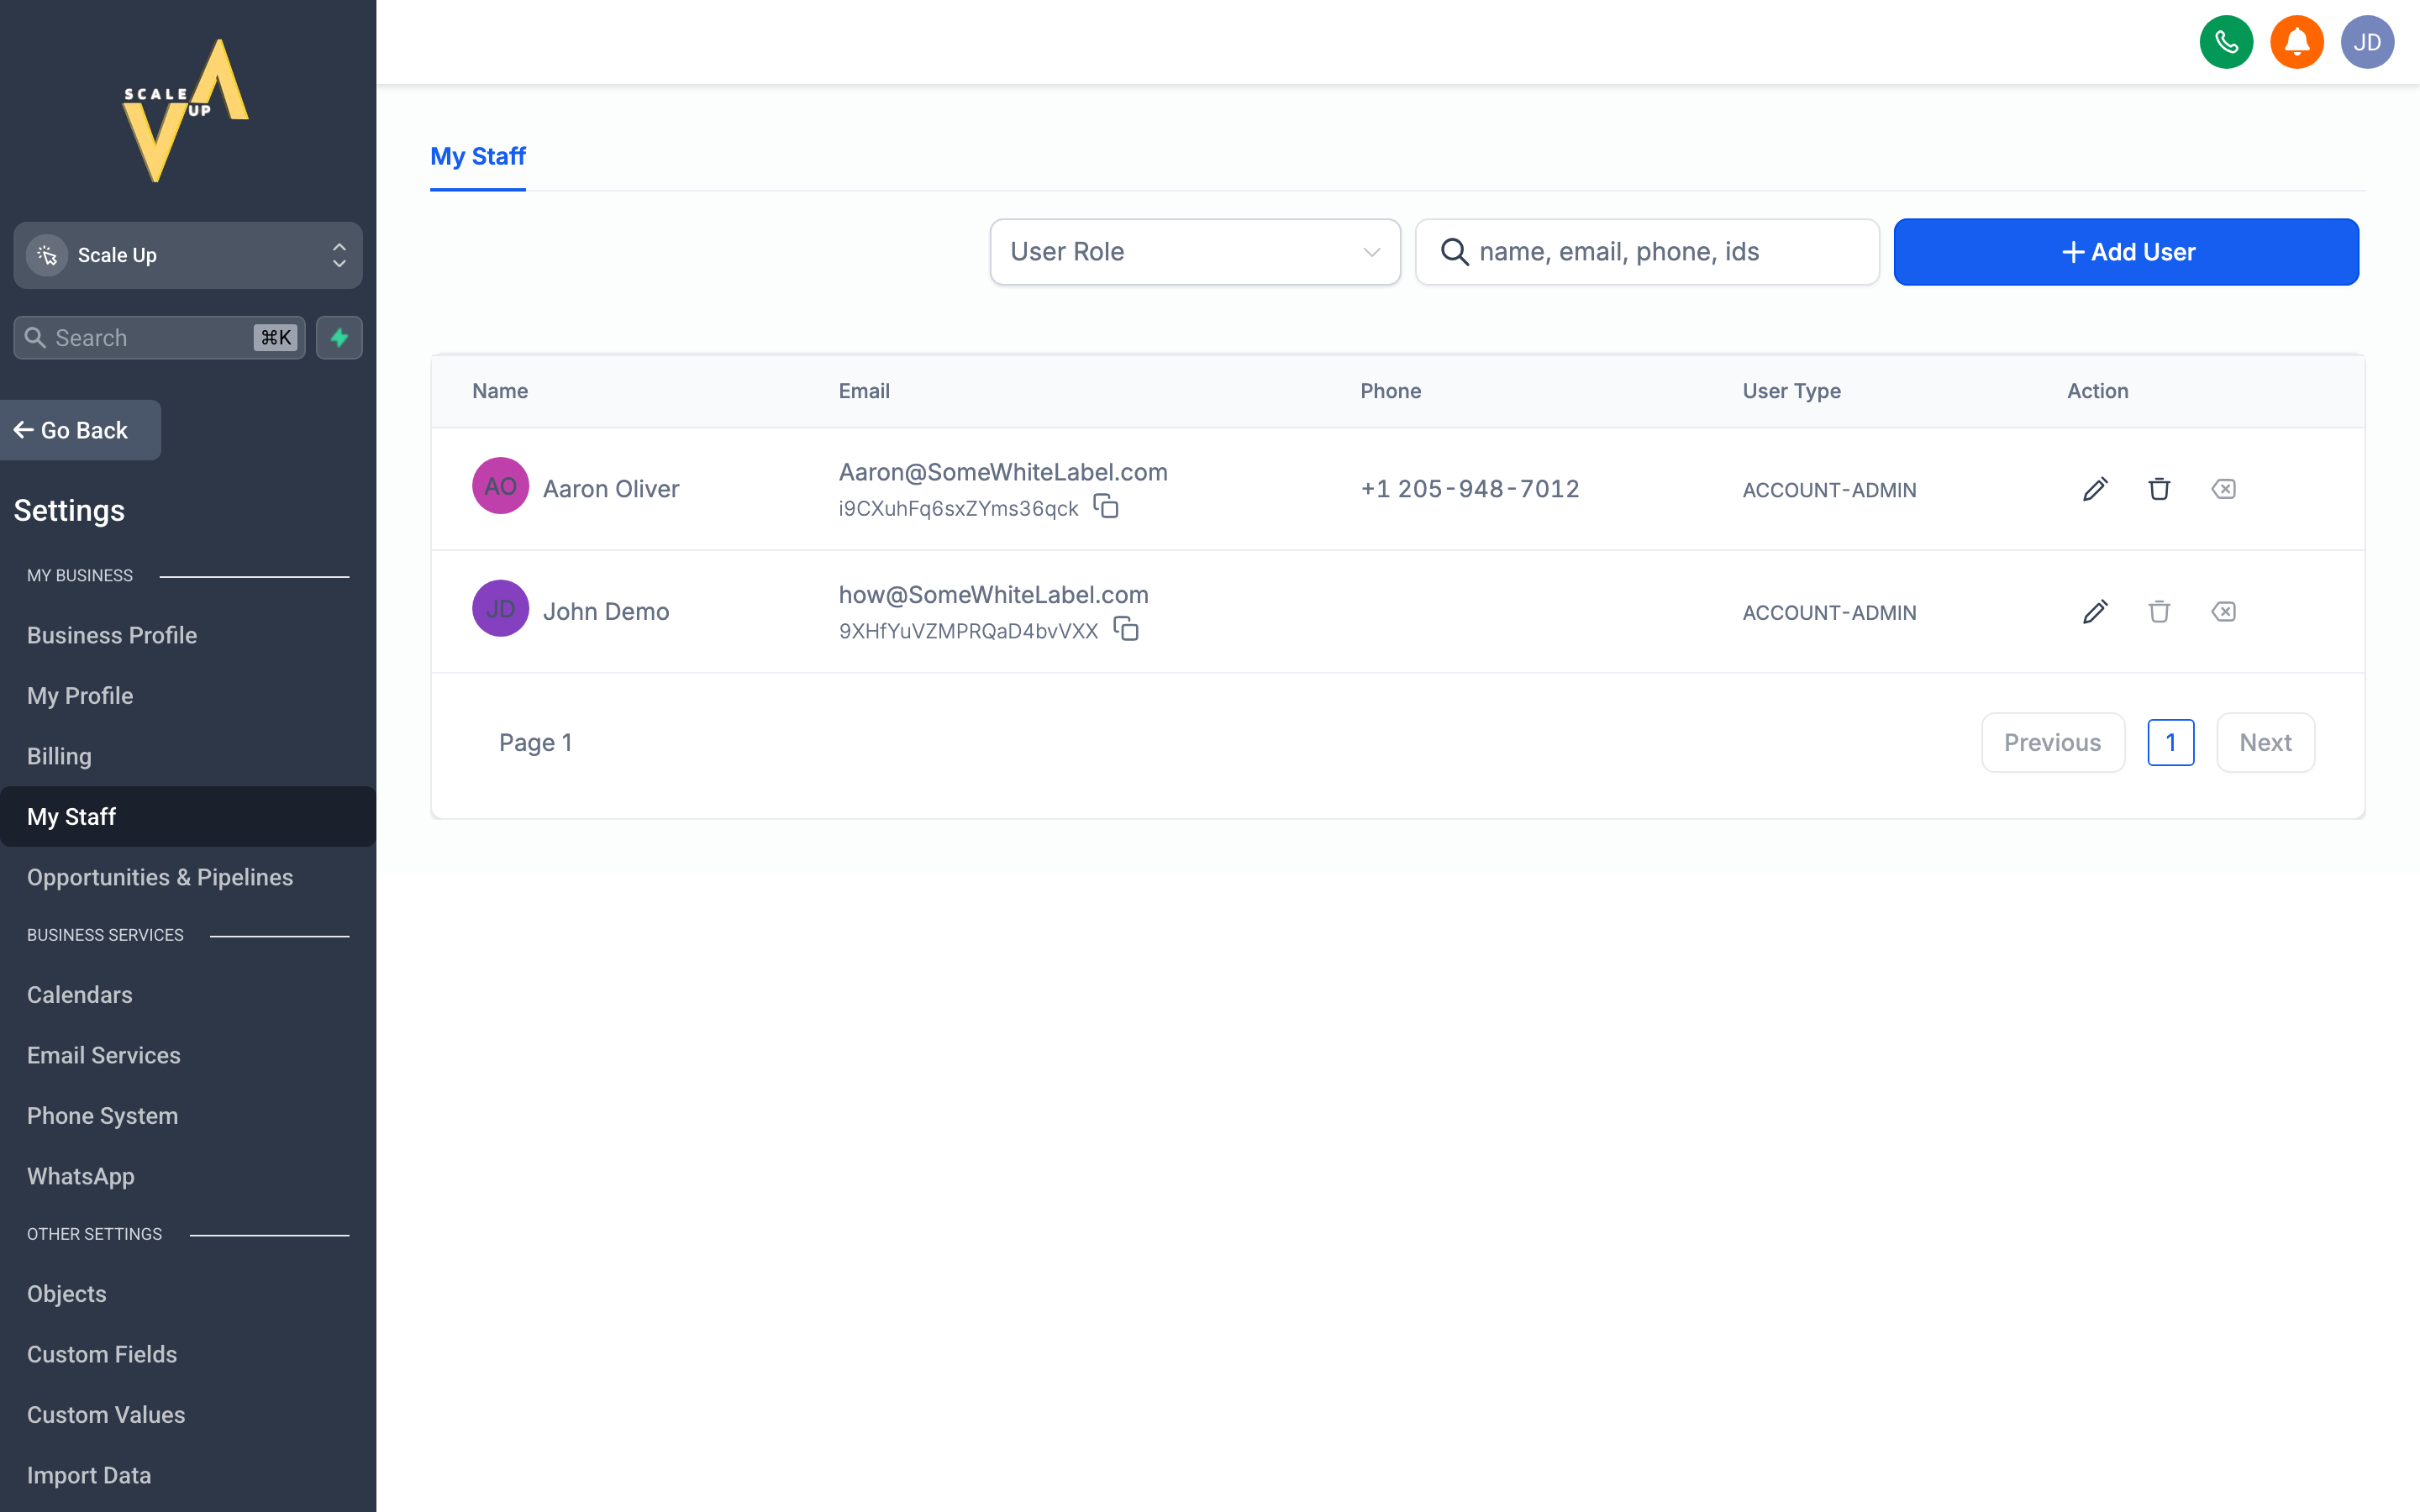The height and width of the screenshot is (1512, 2420).
Task: Open the Scale Up account switcher
Action: click(188, 255)
